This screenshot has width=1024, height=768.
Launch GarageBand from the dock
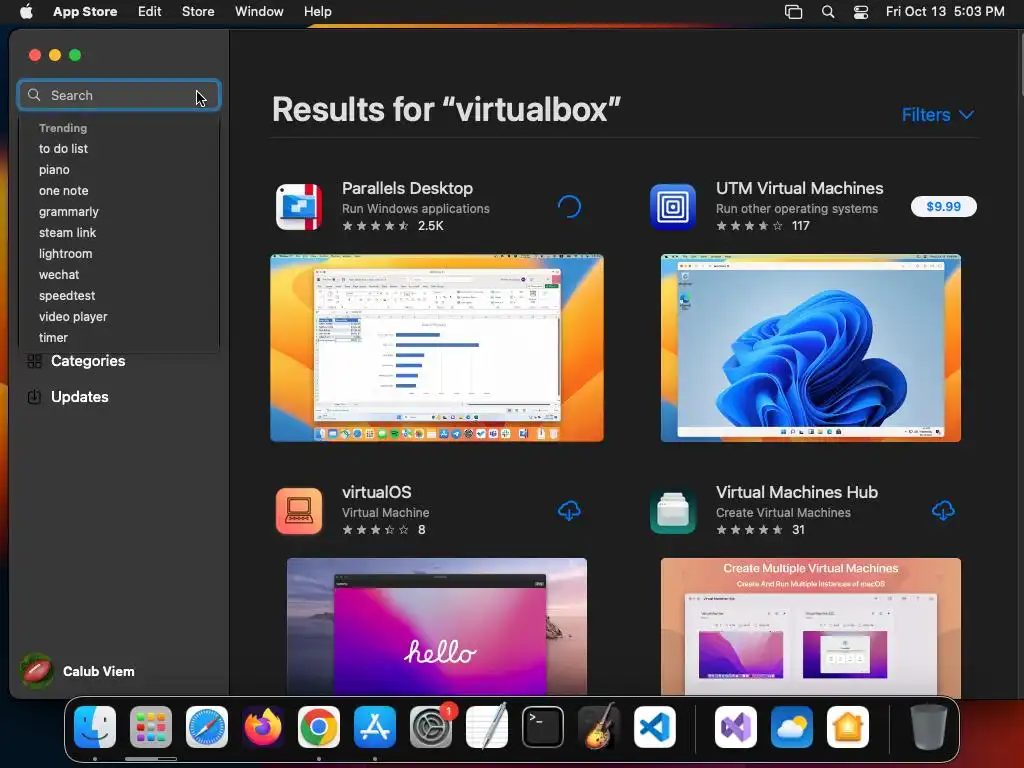click(598, 727)
